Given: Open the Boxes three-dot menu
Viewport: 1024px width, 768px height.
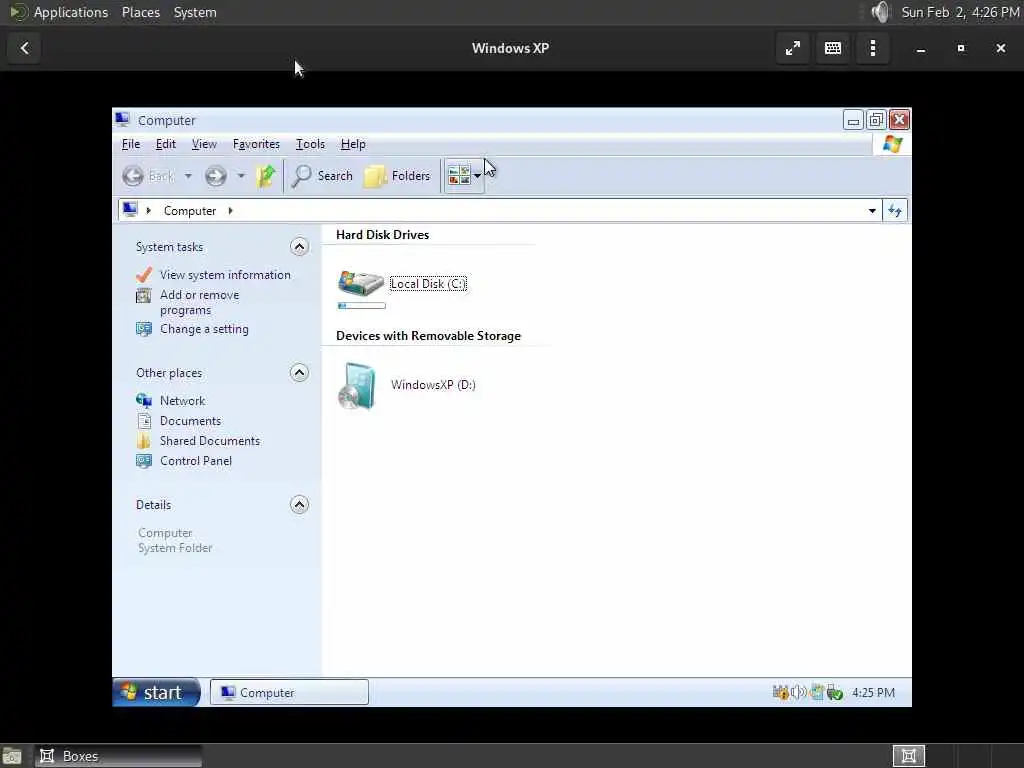Looking at the screenshot, I should pos(872,48).
